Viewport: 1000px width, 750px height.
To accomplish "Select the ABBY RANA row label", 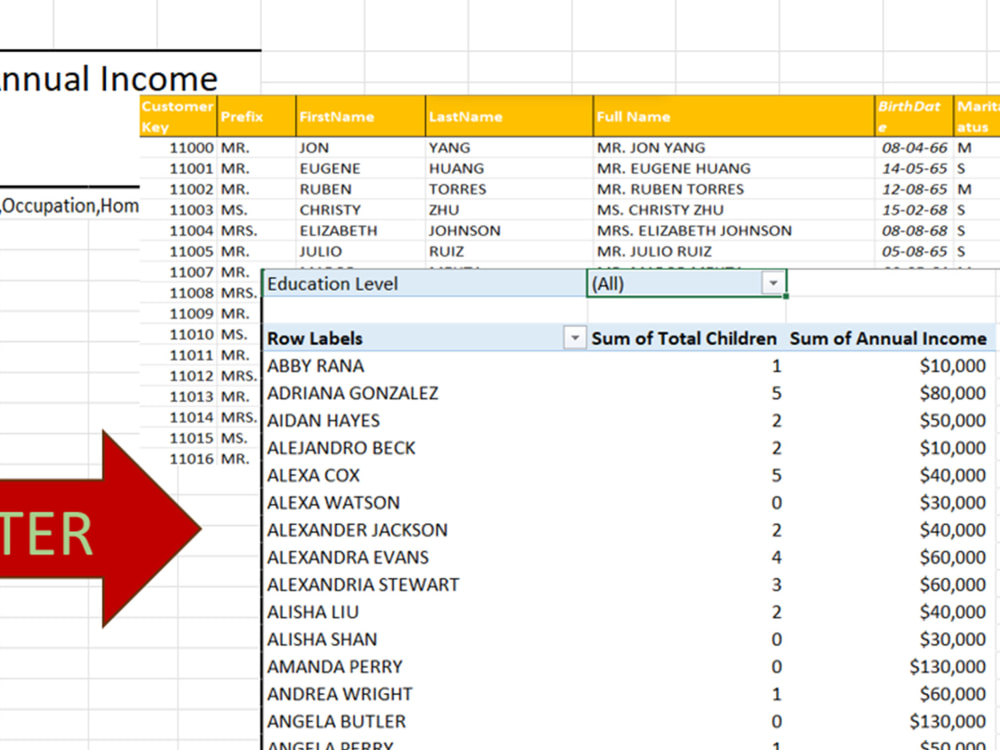I will [x=316, y=366].
